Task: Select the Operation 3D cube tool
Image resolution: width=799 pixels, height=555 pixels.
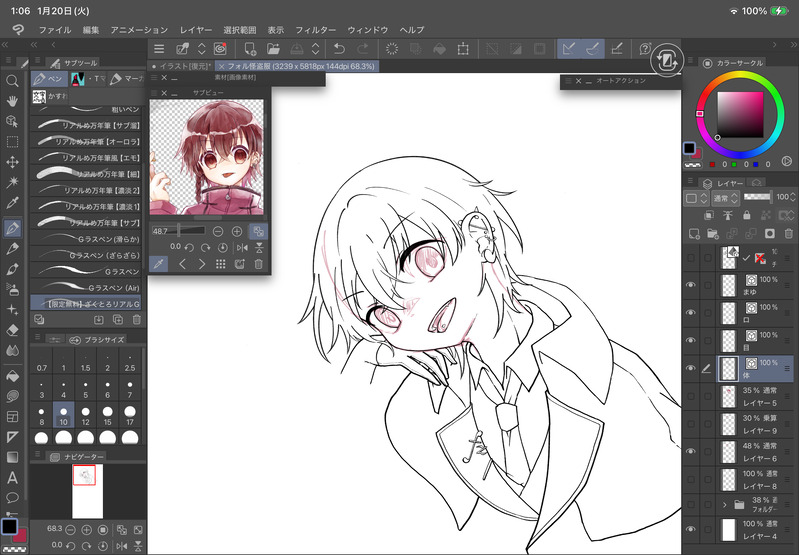Action: click(12, 121)
